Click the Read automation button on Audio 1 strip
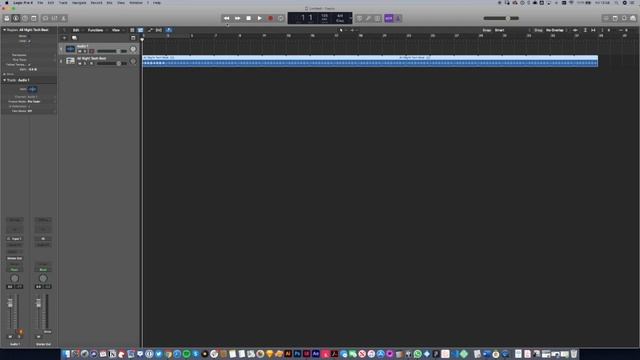The width and height of the screenshot is (640, 360). (x=15, y=270)
